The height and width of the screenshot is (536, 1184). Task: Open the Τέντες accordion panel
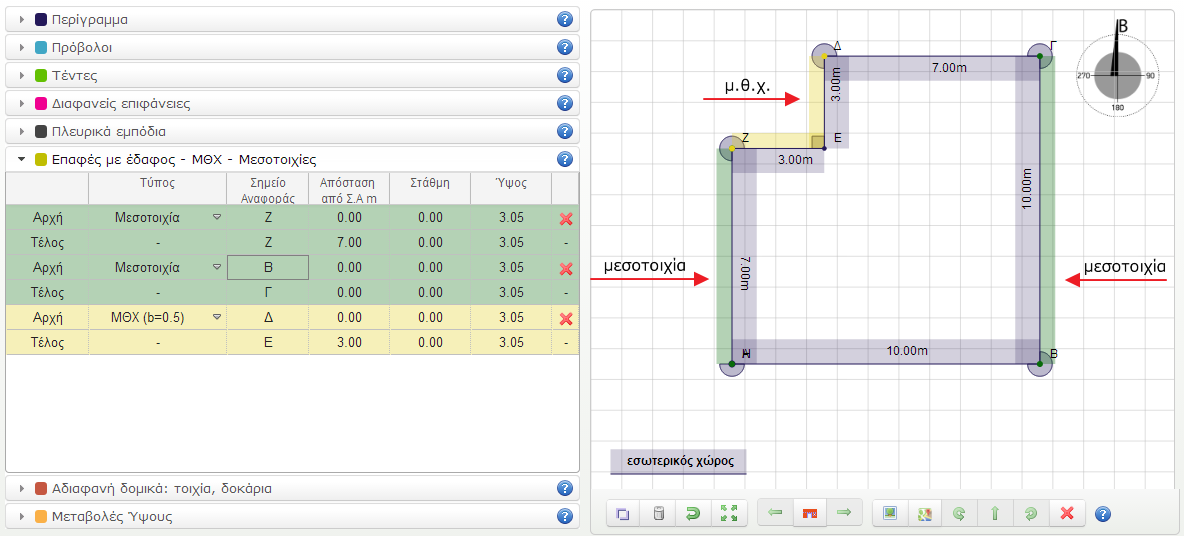74,75
